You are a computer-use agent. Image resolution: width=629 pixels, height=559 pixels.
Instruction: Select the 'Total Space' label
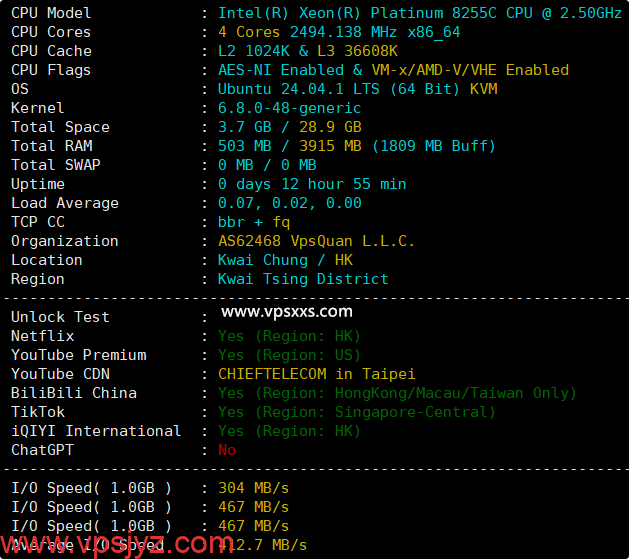tap(61, 127)
